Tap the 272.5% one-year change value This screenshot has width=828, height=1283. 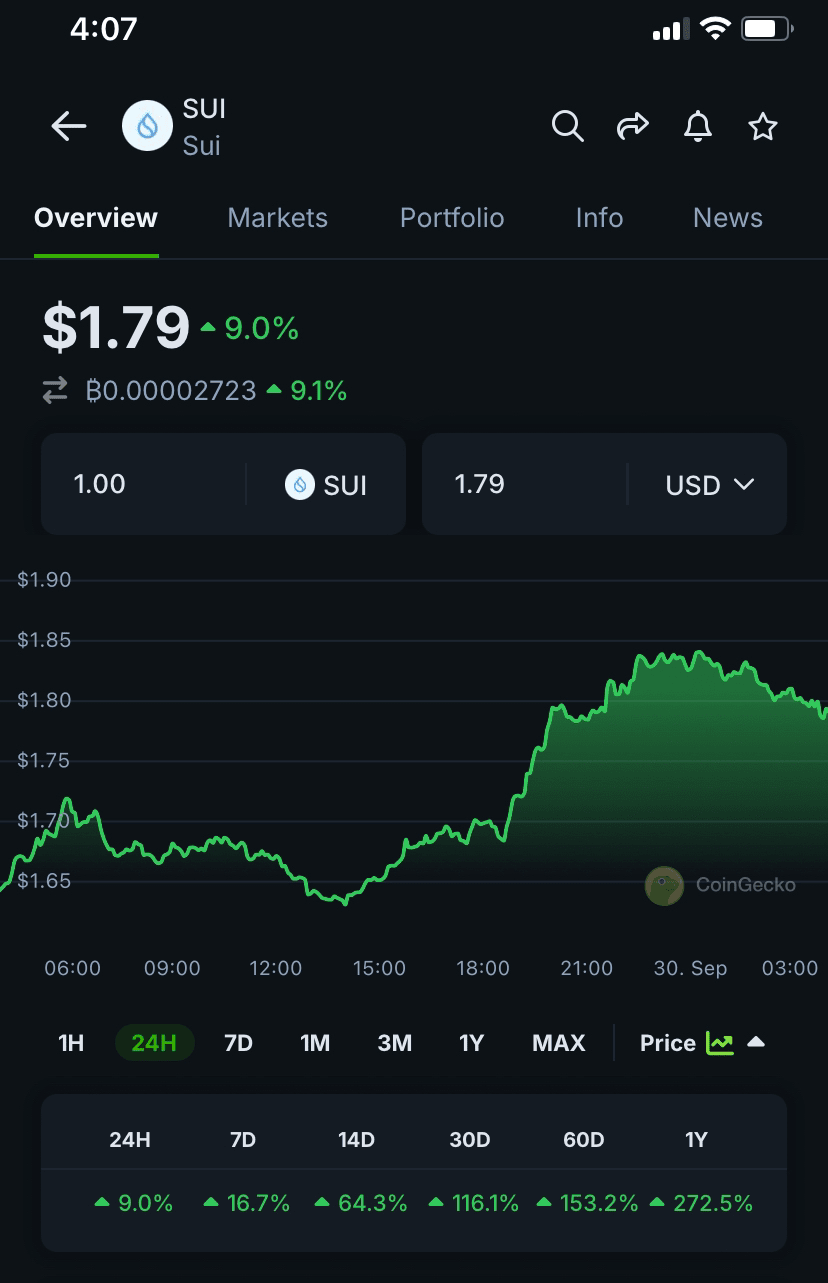701,1203
